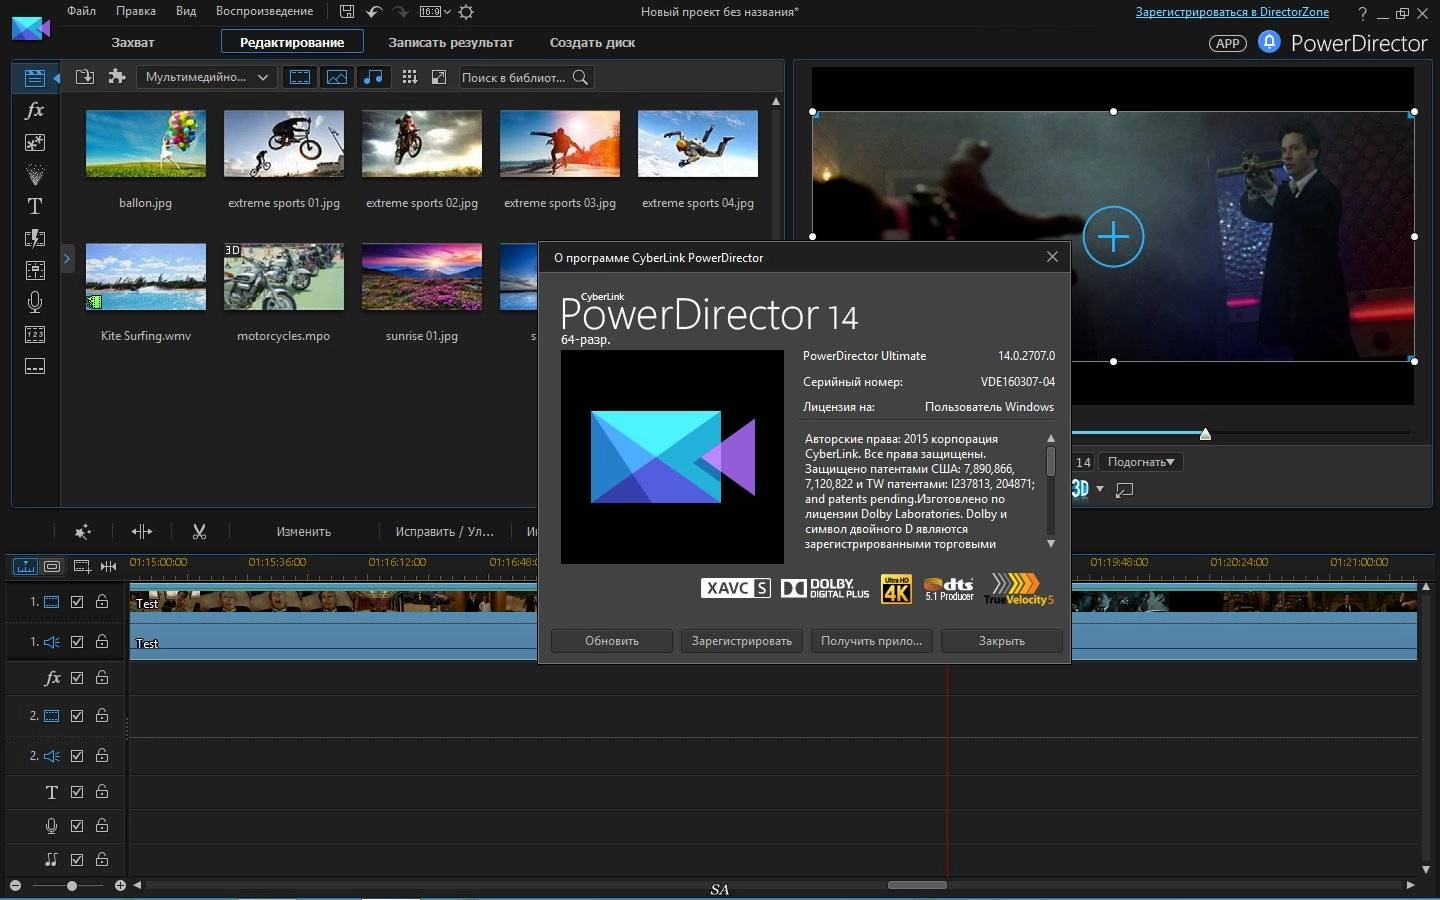Switch to timeline view mode

tap(25, 567)
